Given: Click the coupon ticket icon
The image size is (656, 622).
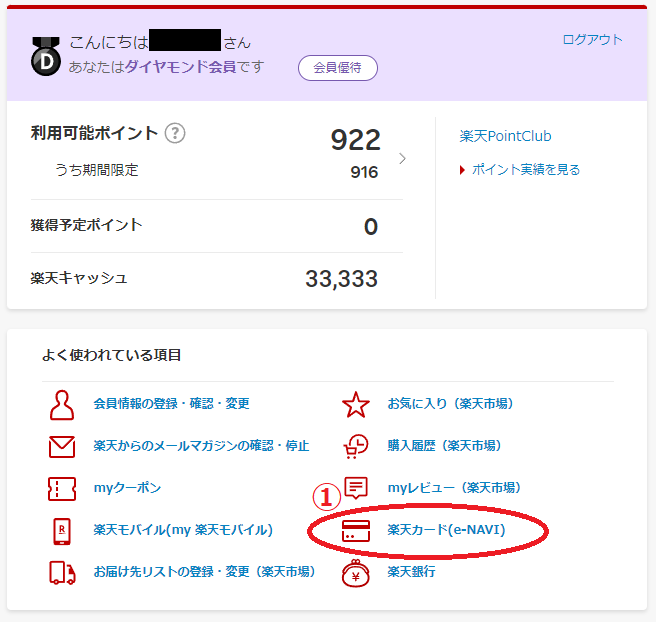Looking at the screenshot, I should (x=62, y=489).
